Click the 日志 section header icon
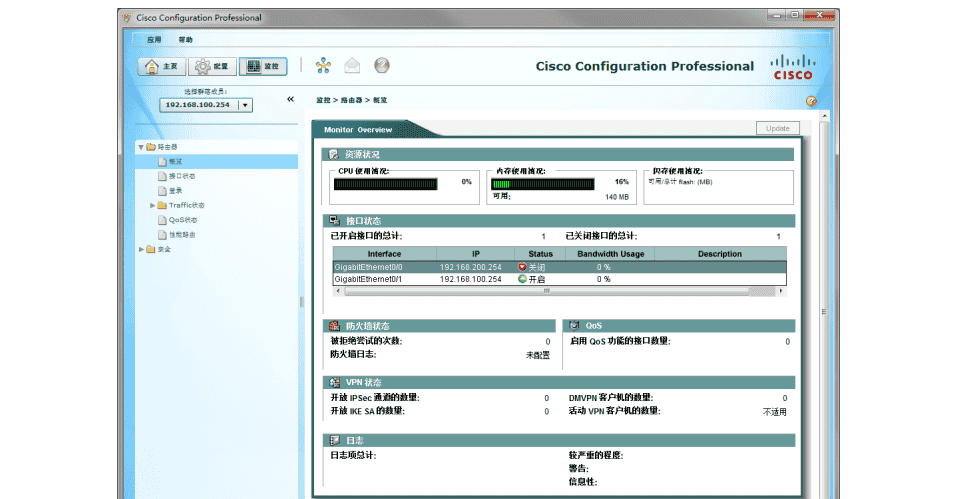Viewport: 972px width, 499px height. [x=335, y=440]
